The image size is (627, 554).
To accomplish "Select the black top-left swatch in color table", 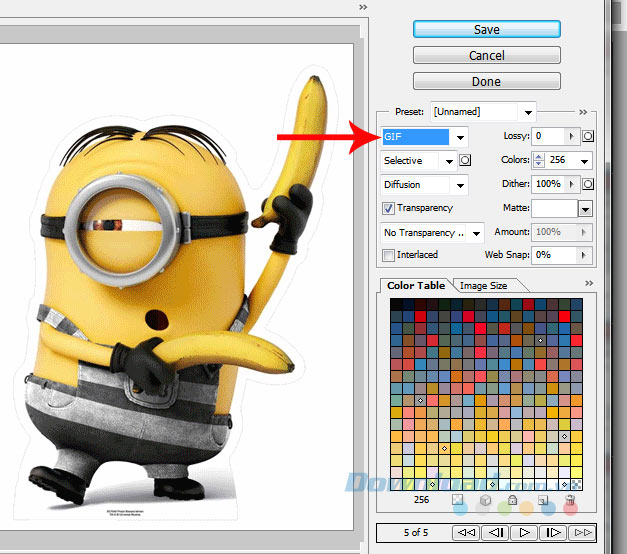I will pyautogui.click(x=396, y=304).
